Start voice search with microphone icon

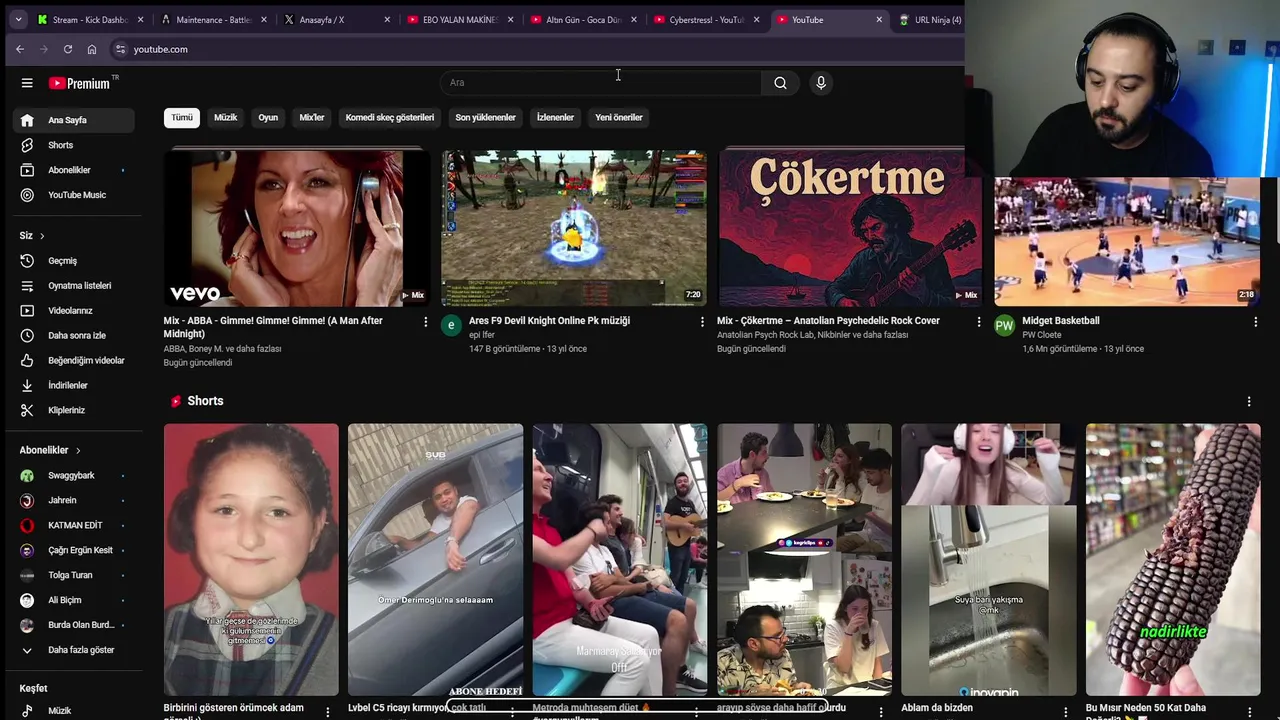pyautogui.click(x=821, y=83)
